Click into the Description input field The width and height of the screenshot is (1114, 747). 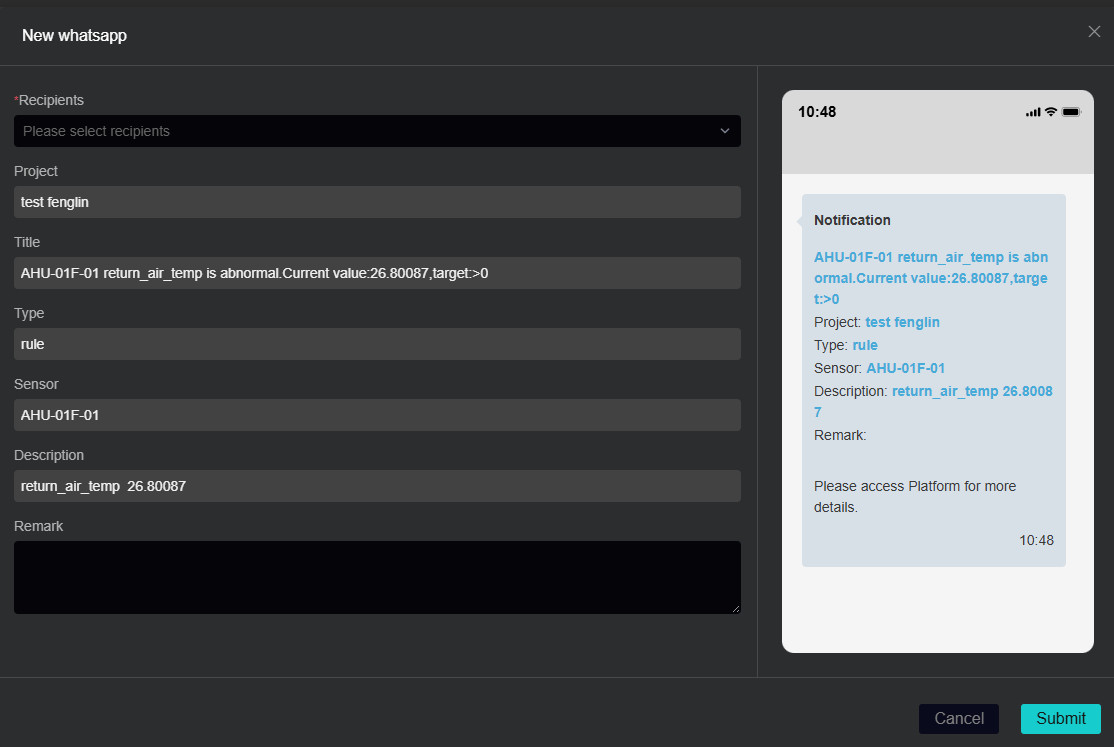[377, 486]
